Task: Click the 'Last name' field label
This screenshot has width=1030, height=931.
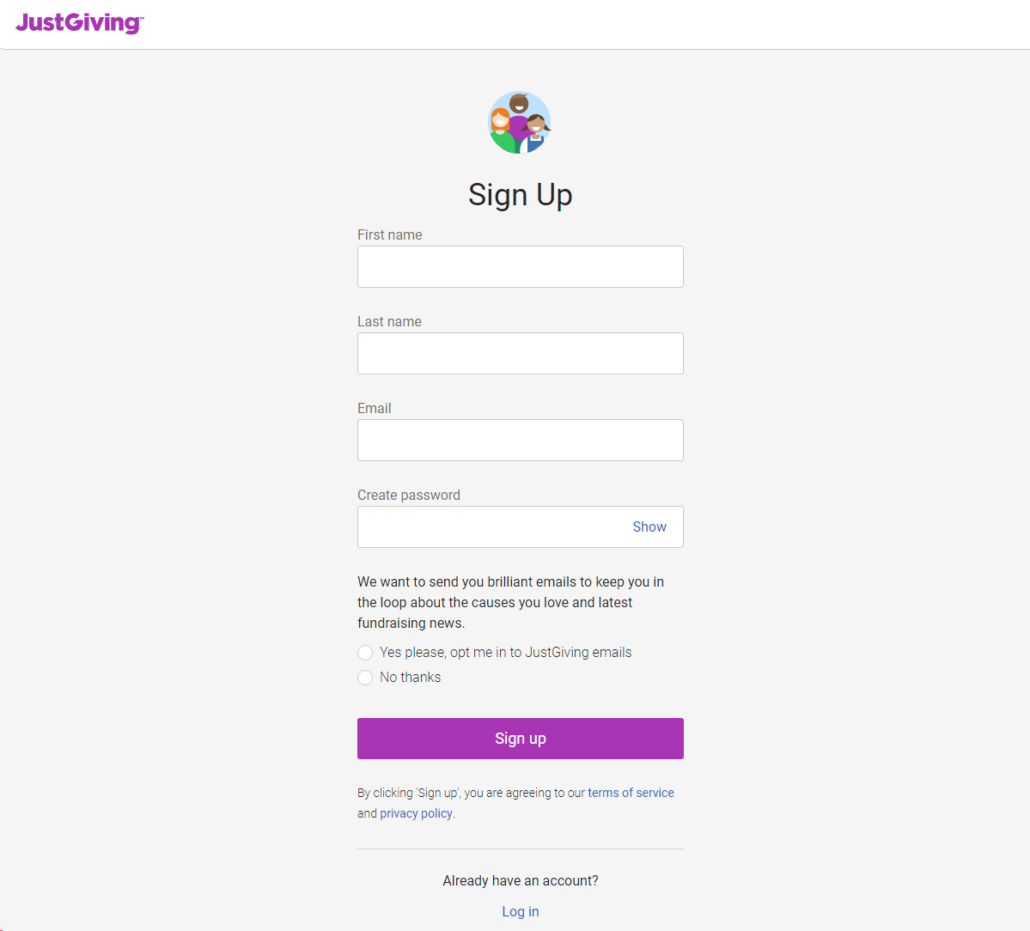Action: [390, 322]
